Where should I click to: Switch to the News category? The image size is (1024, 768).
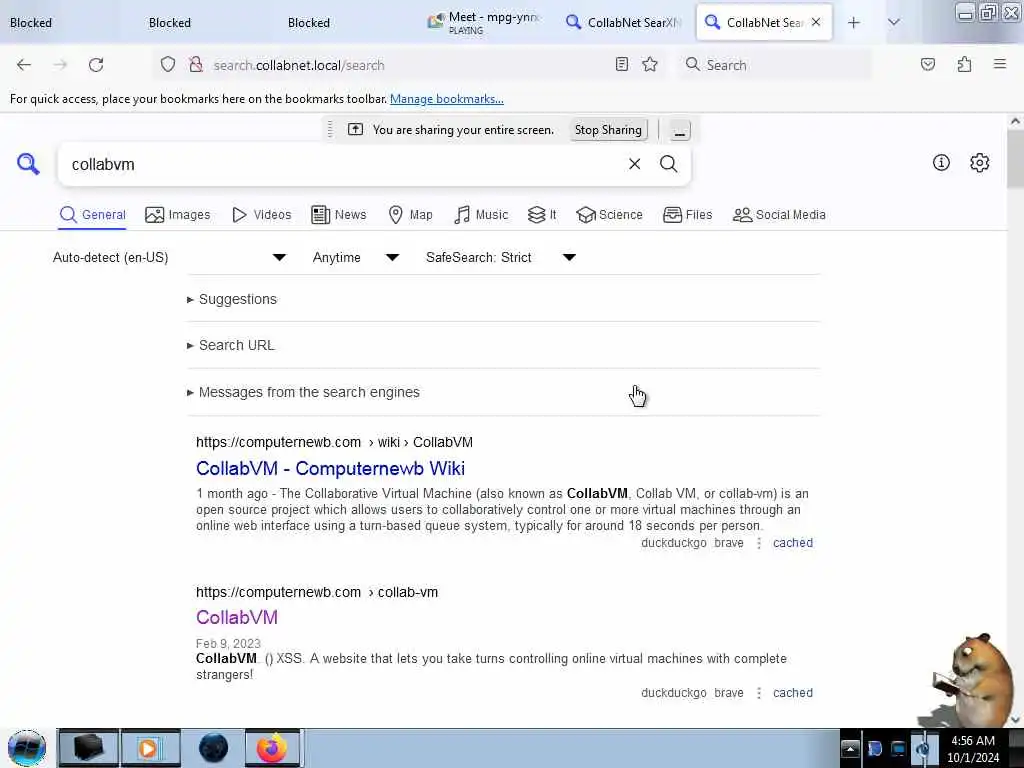[338, 215]
